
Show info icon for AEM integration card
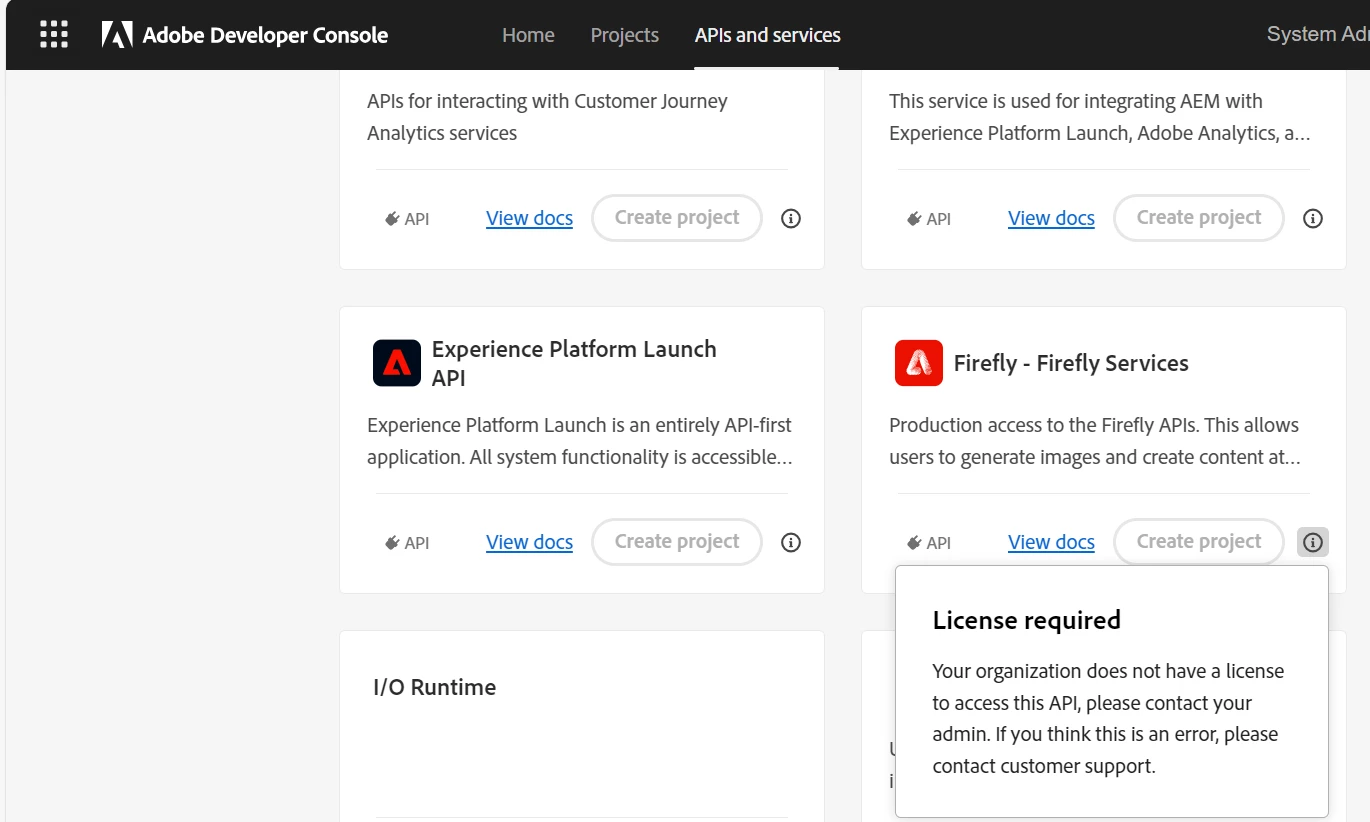tap(1313, 218)
